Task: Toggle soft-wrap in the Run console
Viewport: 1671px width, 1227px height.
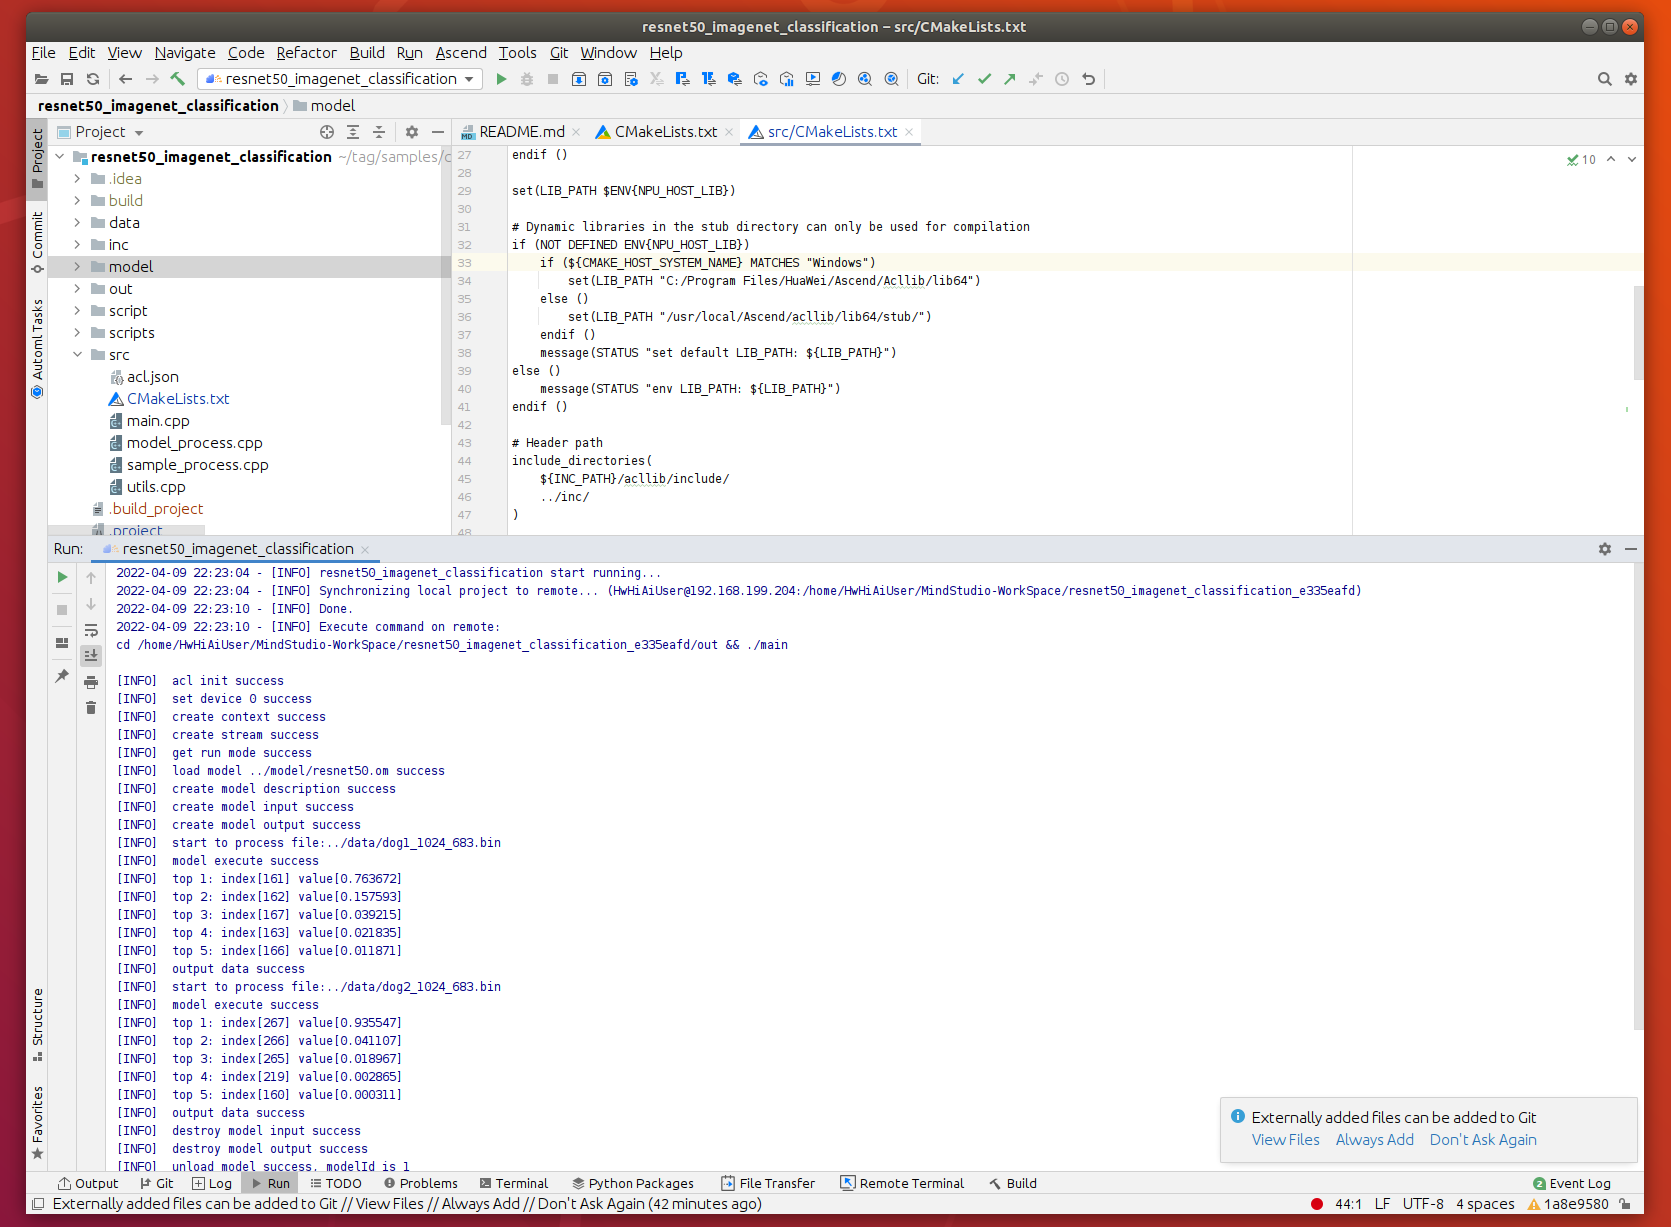Action: click(x=91, y=630)
